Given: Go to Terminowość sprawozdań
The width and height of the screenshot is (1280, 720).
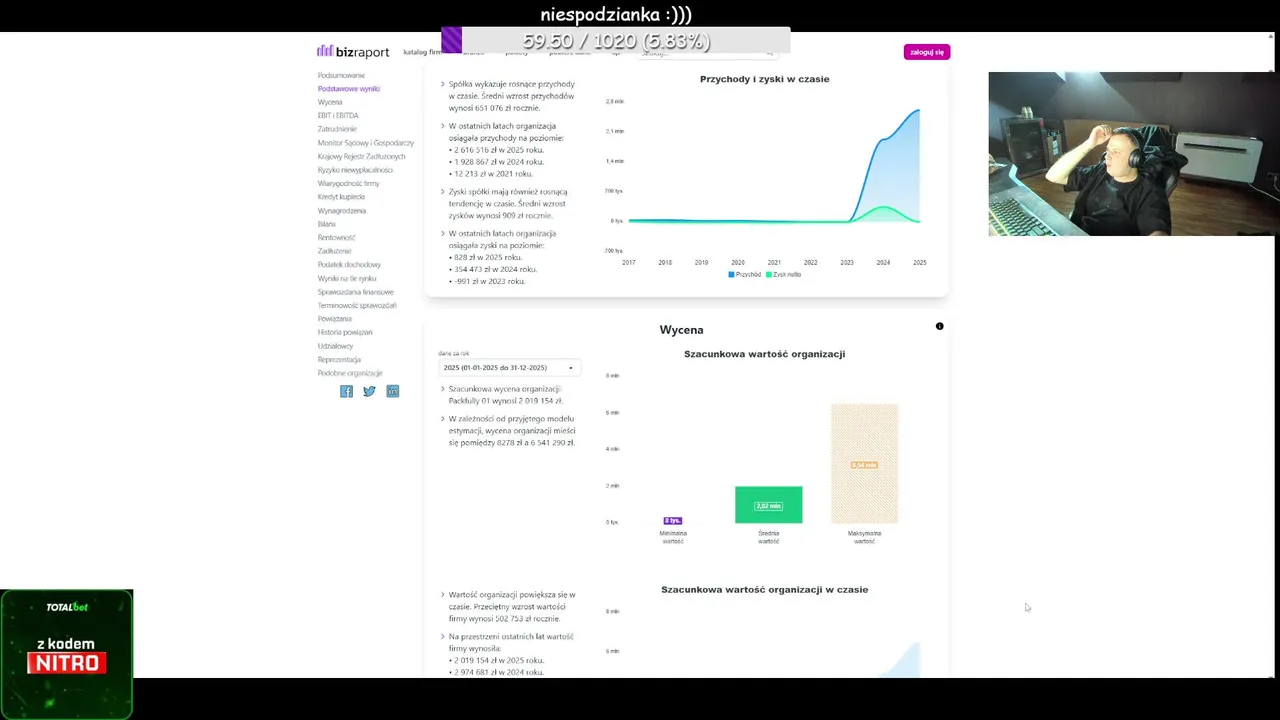Looking at the screenshot, I should pos(357,305).
